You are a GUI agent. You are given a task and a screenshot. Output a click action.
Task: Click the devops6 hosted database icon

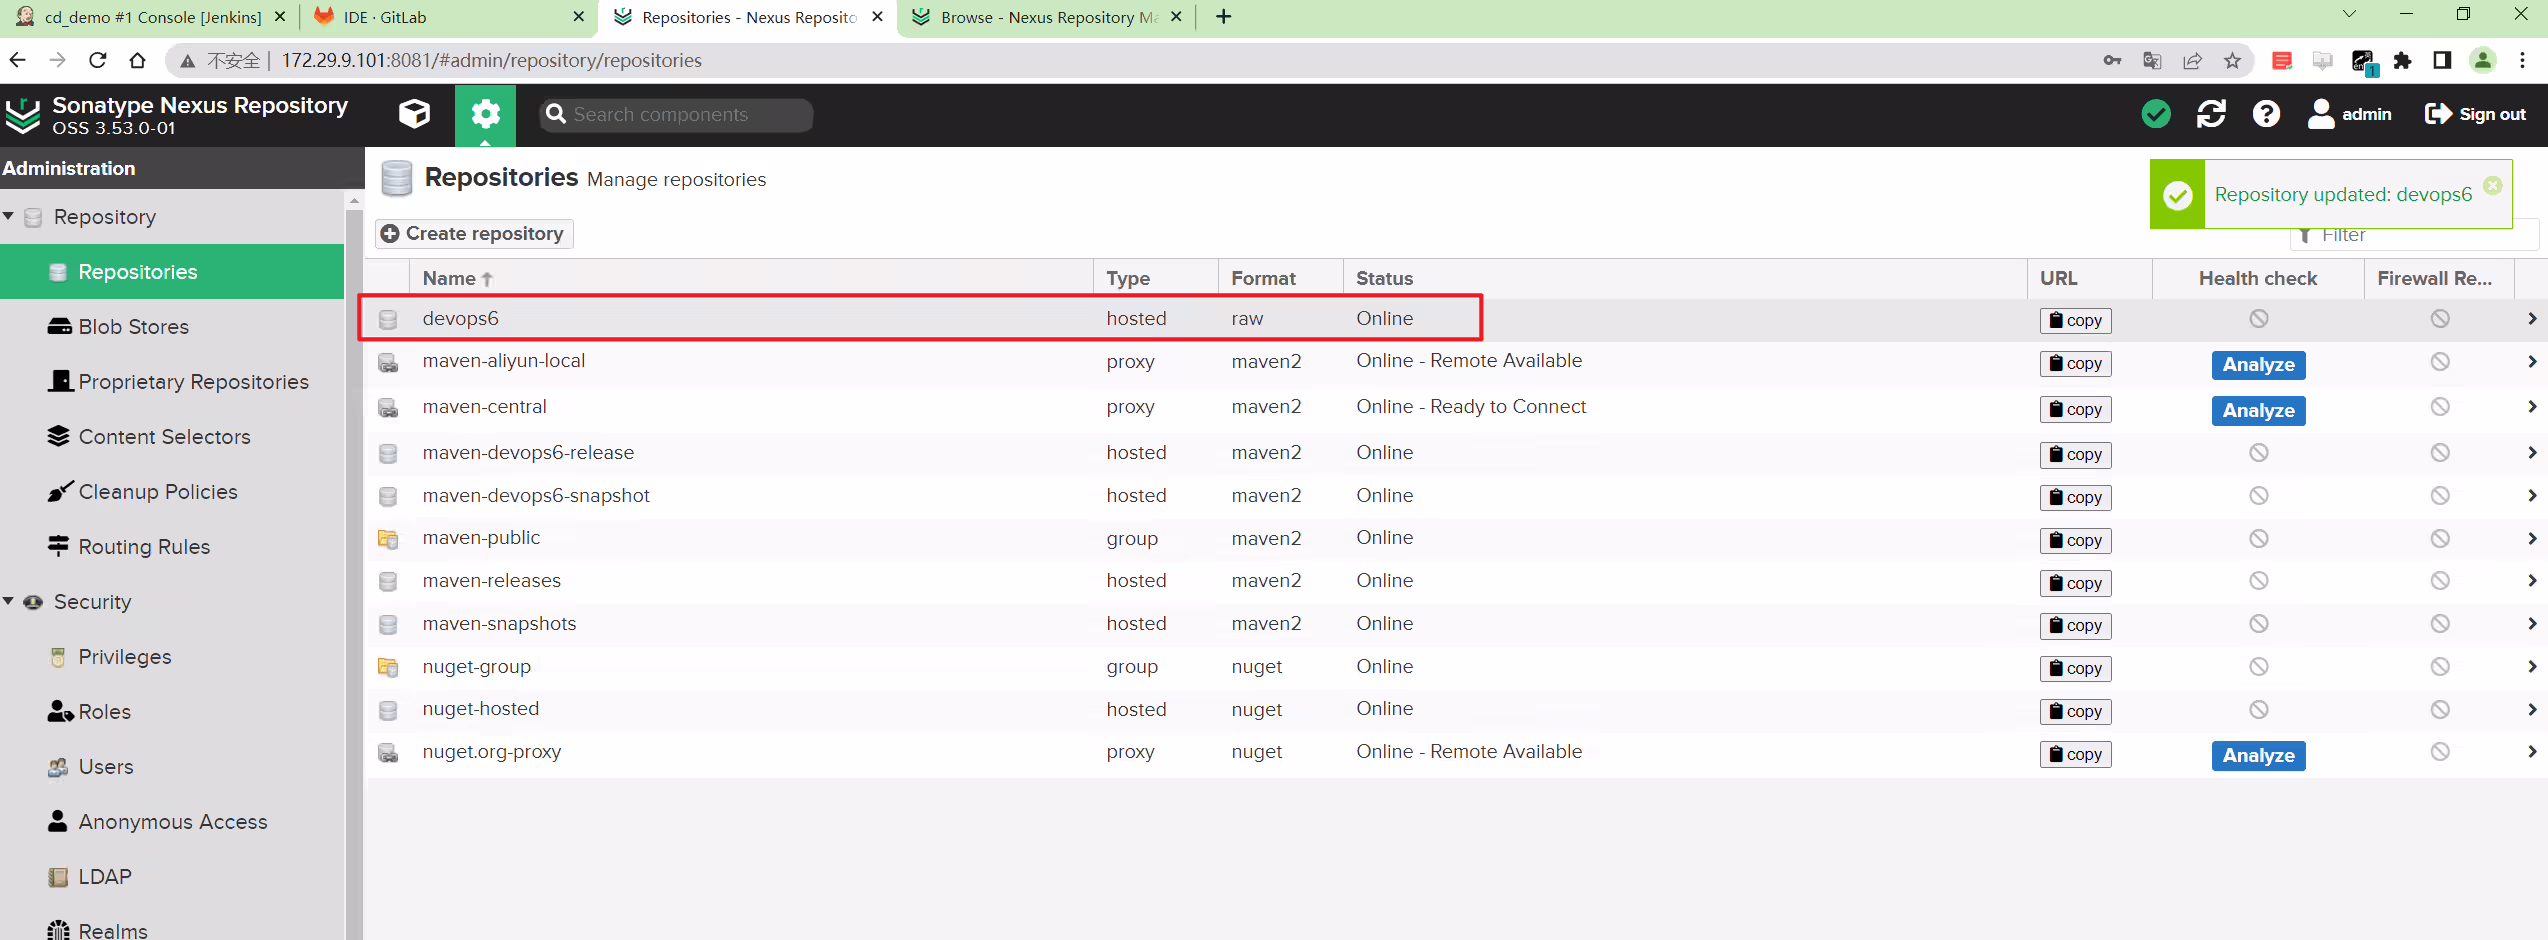click(x=388, y=319)
